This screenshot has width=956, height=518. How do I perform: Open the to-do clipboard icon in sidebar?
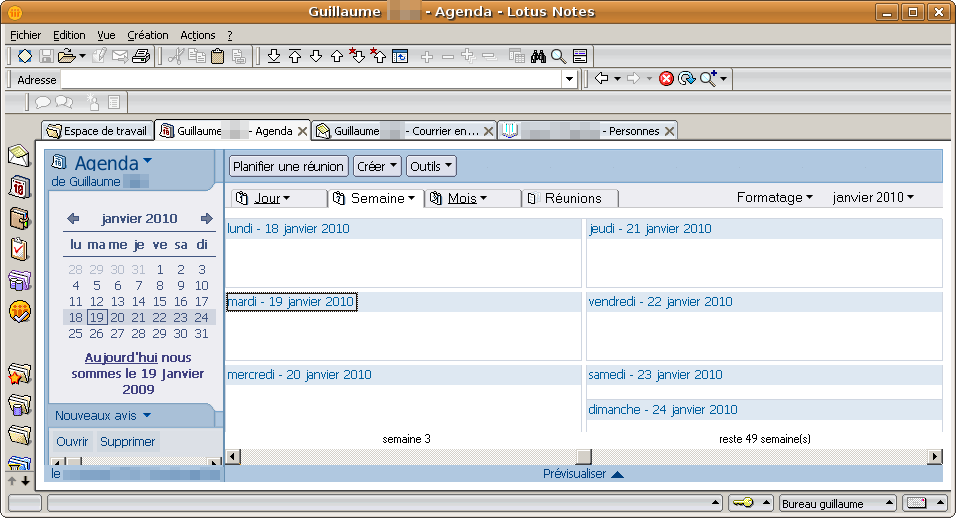click(x=19, y=248)
